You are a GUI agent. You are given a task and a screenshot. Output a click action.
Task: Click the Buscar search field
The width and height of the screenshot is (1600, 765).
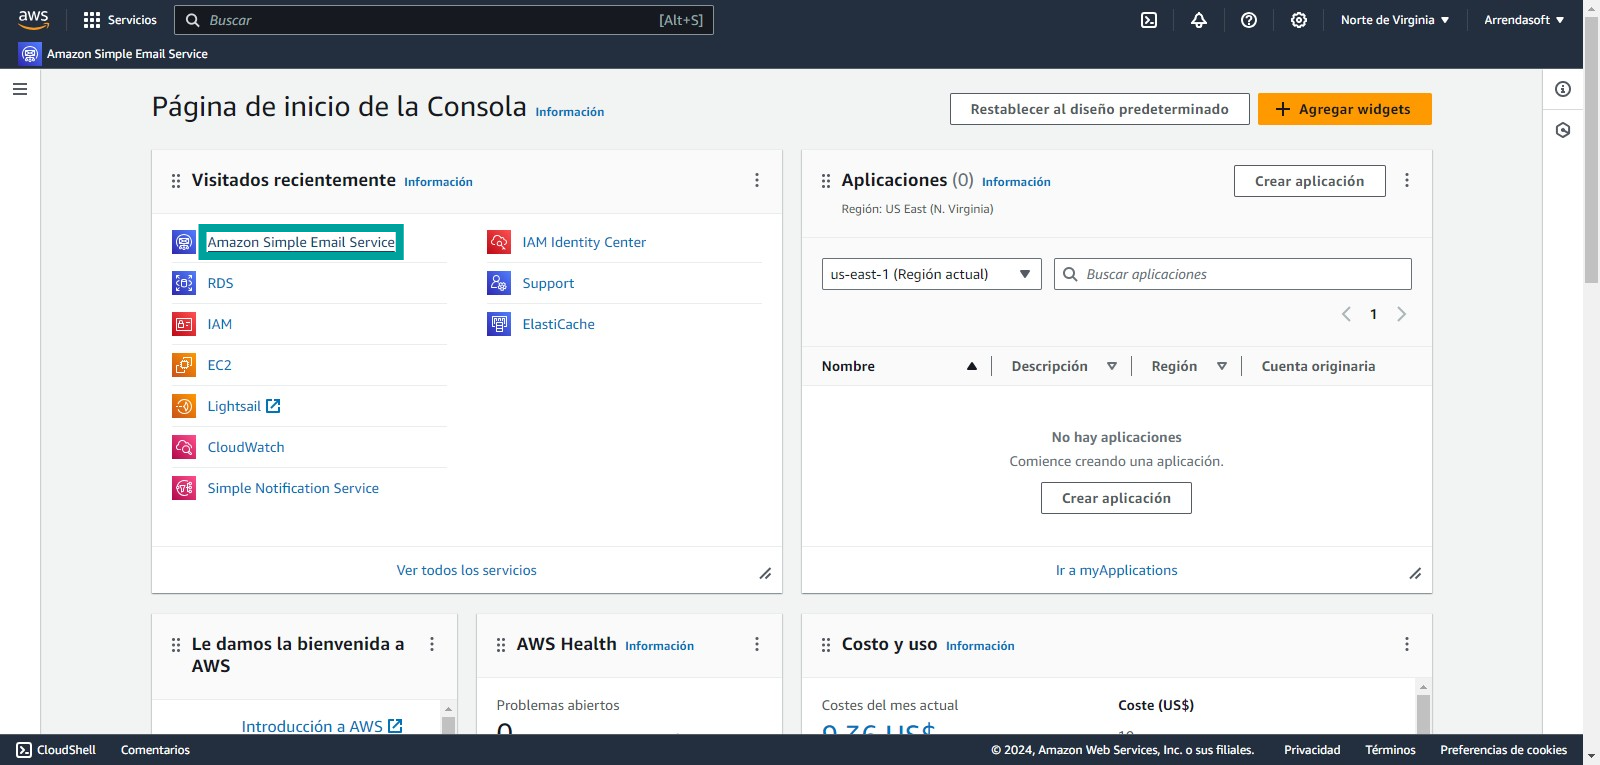point(444,20)
